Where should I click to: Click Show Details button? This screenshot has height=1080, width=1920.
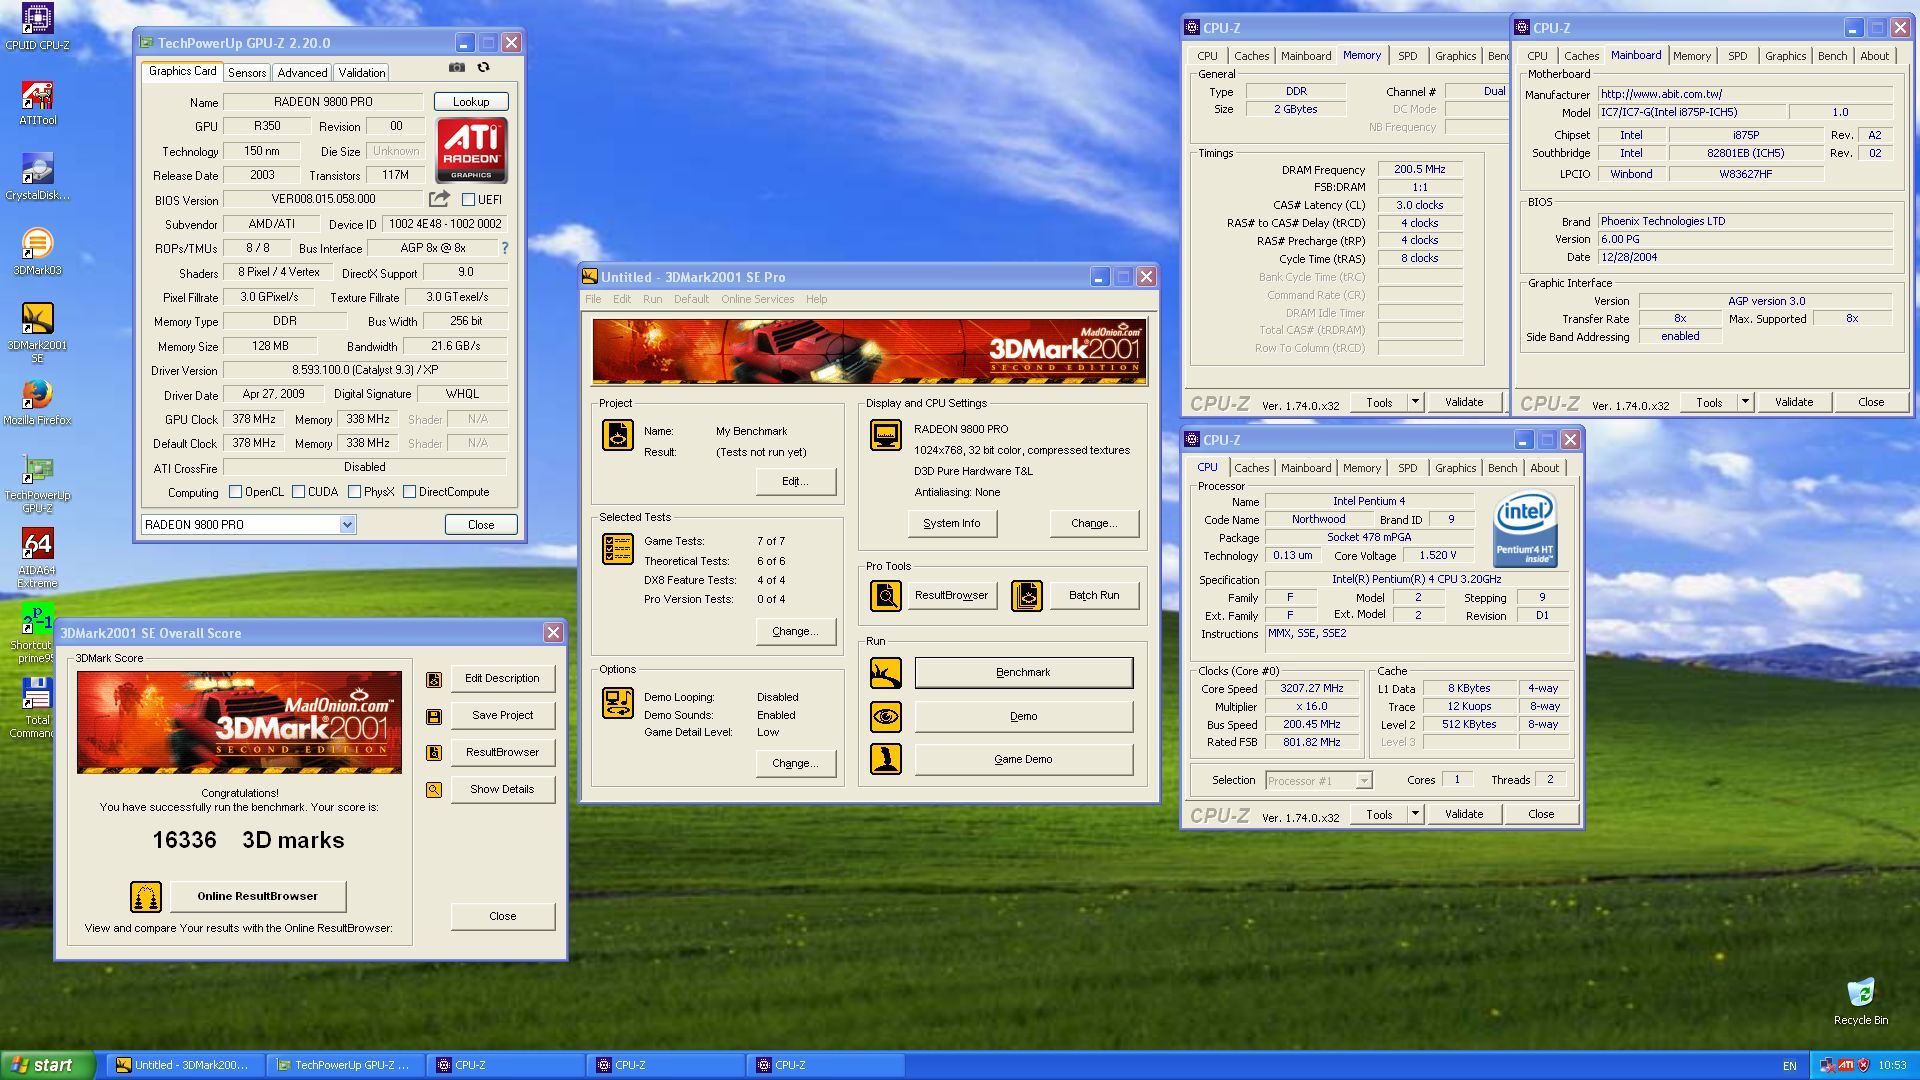pyautogui.click(x=502, y=789)
